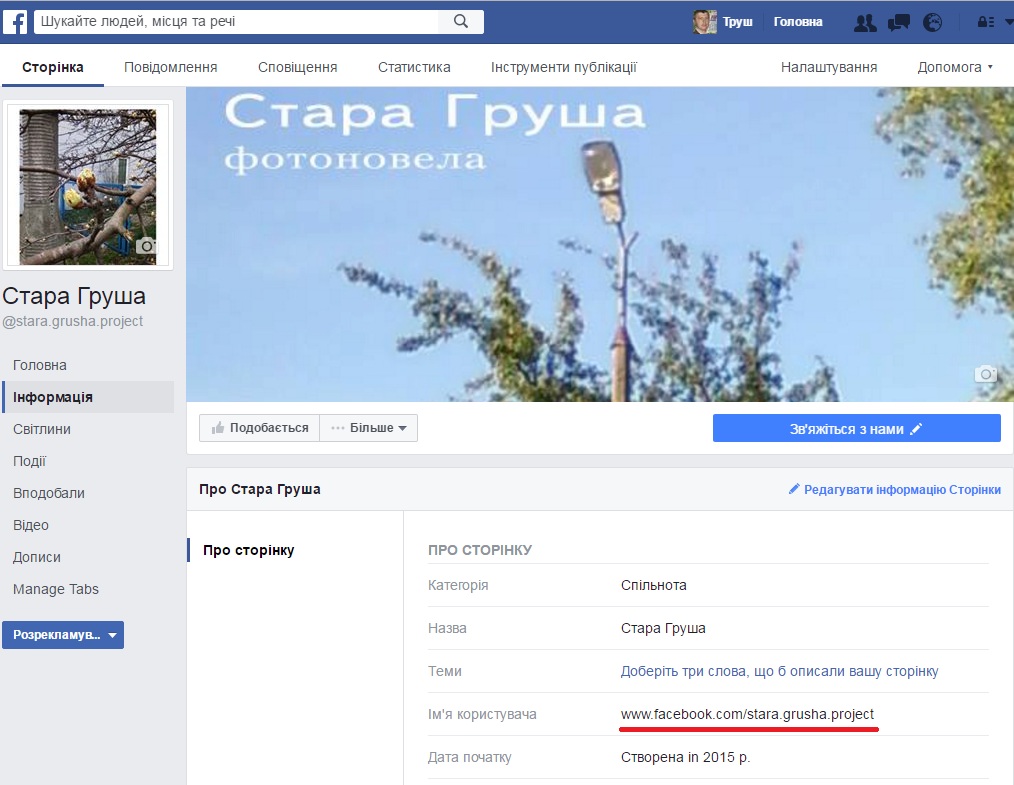
Task: Expand the Більше dropdown button
Action: [369, 428]
